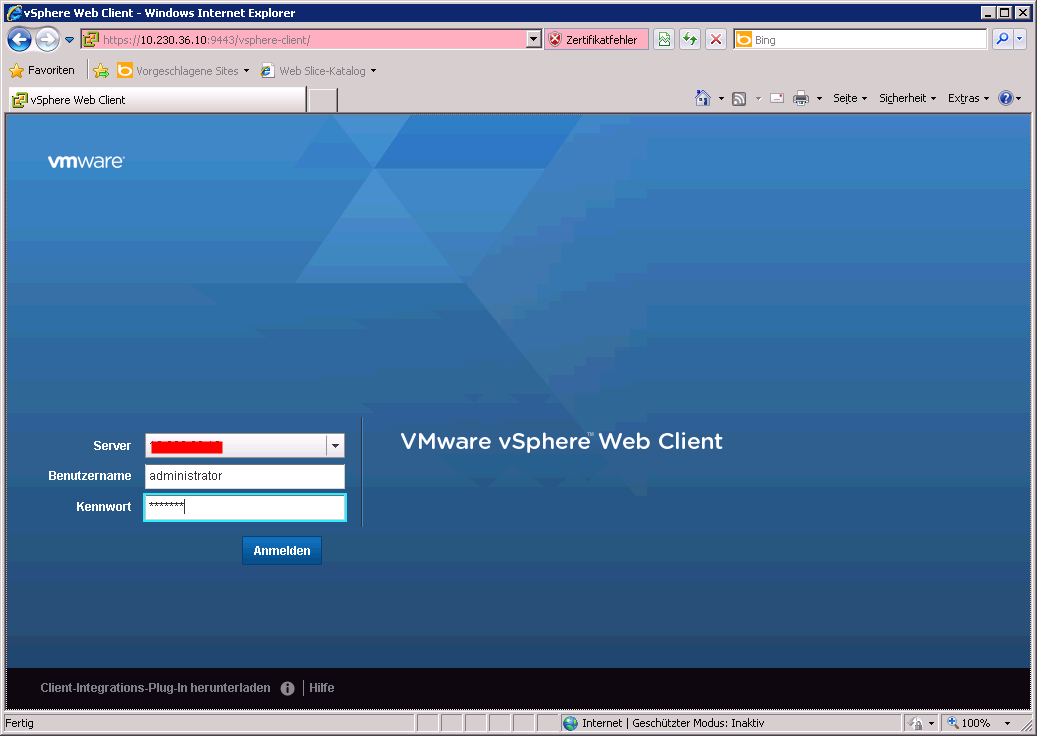1037x736 pixels.
Task: Open the Sicherheit menu
Action: pyautogui.click(x=907, y=98)
